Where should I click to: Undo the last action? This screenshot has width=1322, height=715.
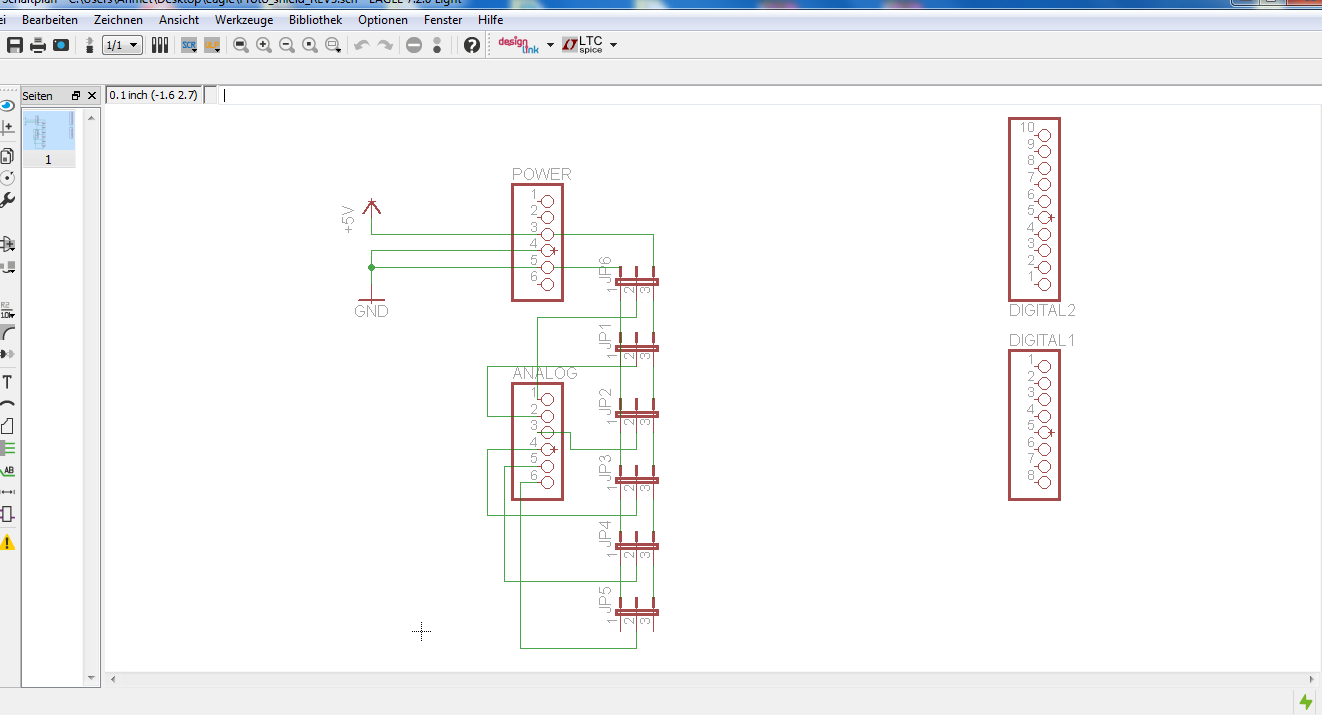coord(362,45)
